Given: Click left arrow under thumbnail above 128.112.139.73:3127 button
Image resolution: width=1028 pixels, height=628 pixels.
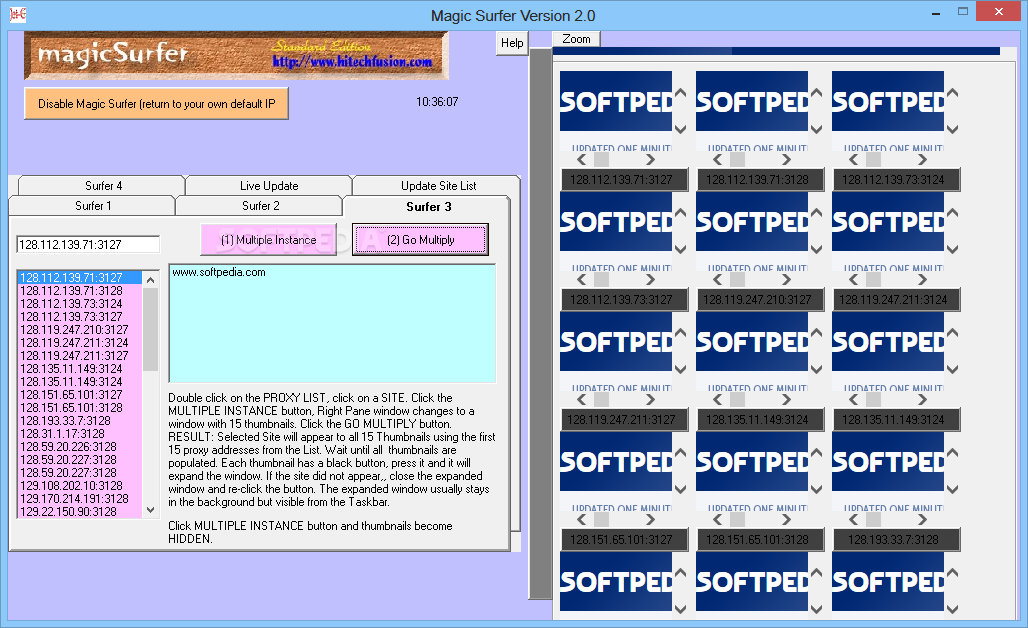Looking at the screenshot, I should coord(582,279).
